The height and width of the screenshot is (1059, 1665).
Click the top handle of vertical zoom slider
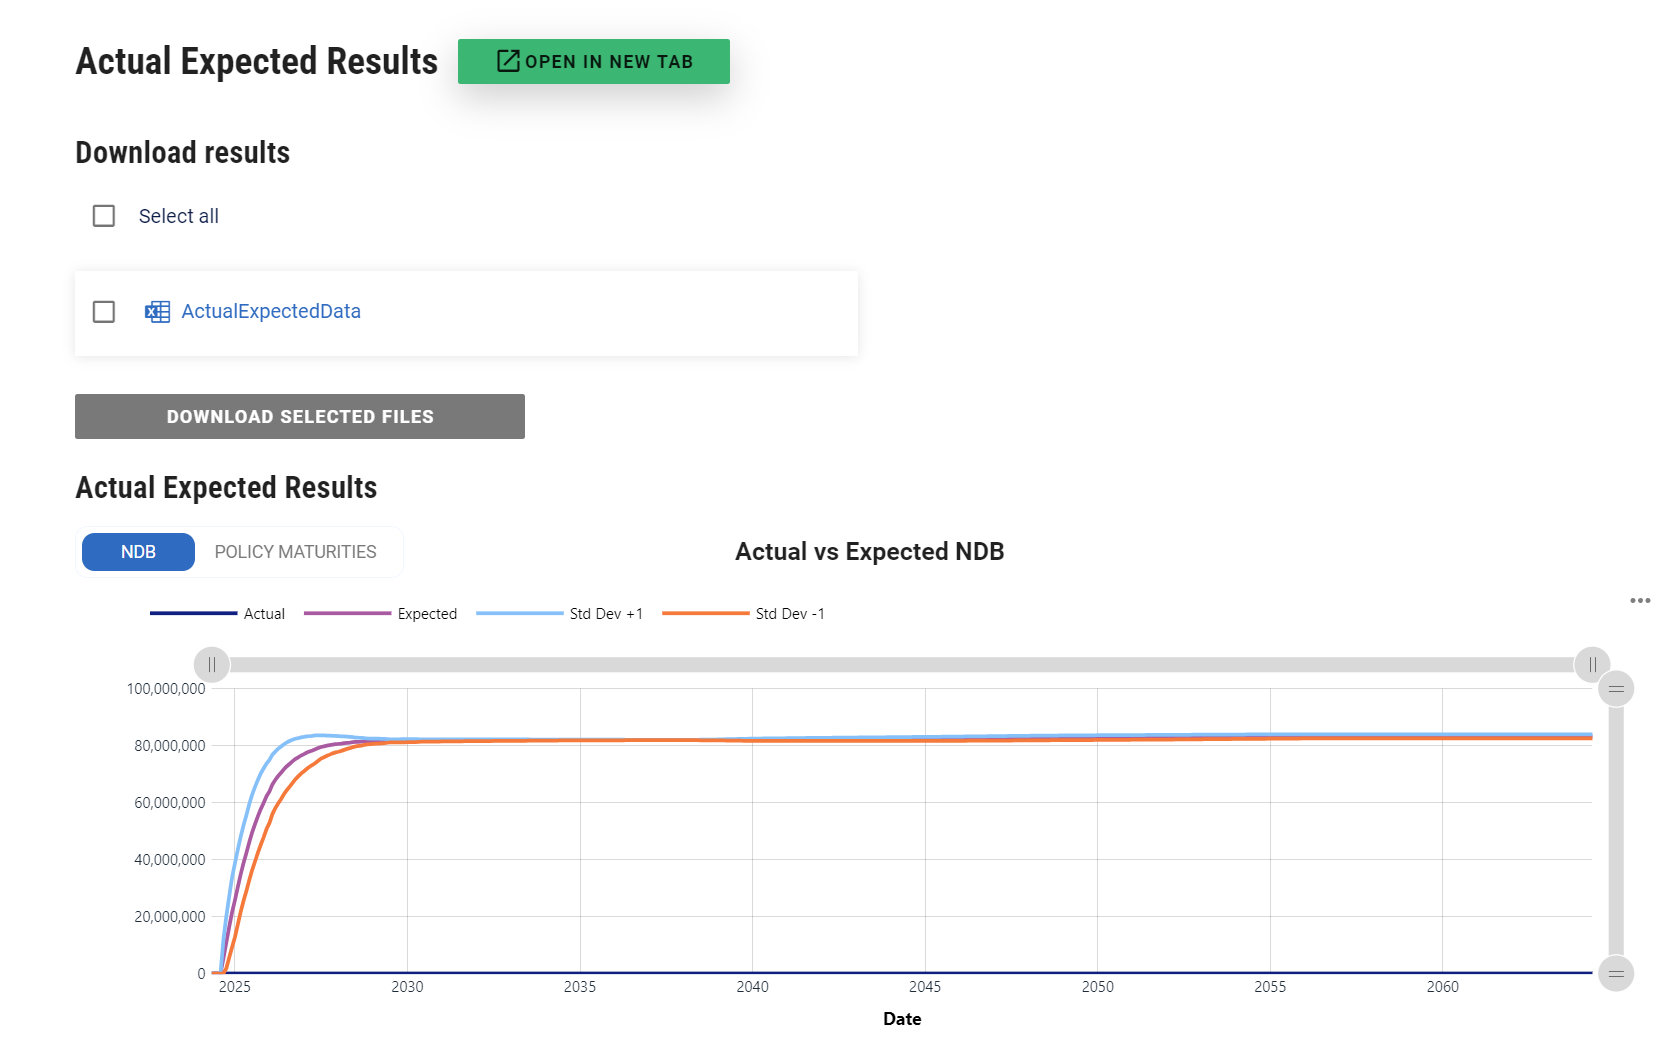(1616, 689)
